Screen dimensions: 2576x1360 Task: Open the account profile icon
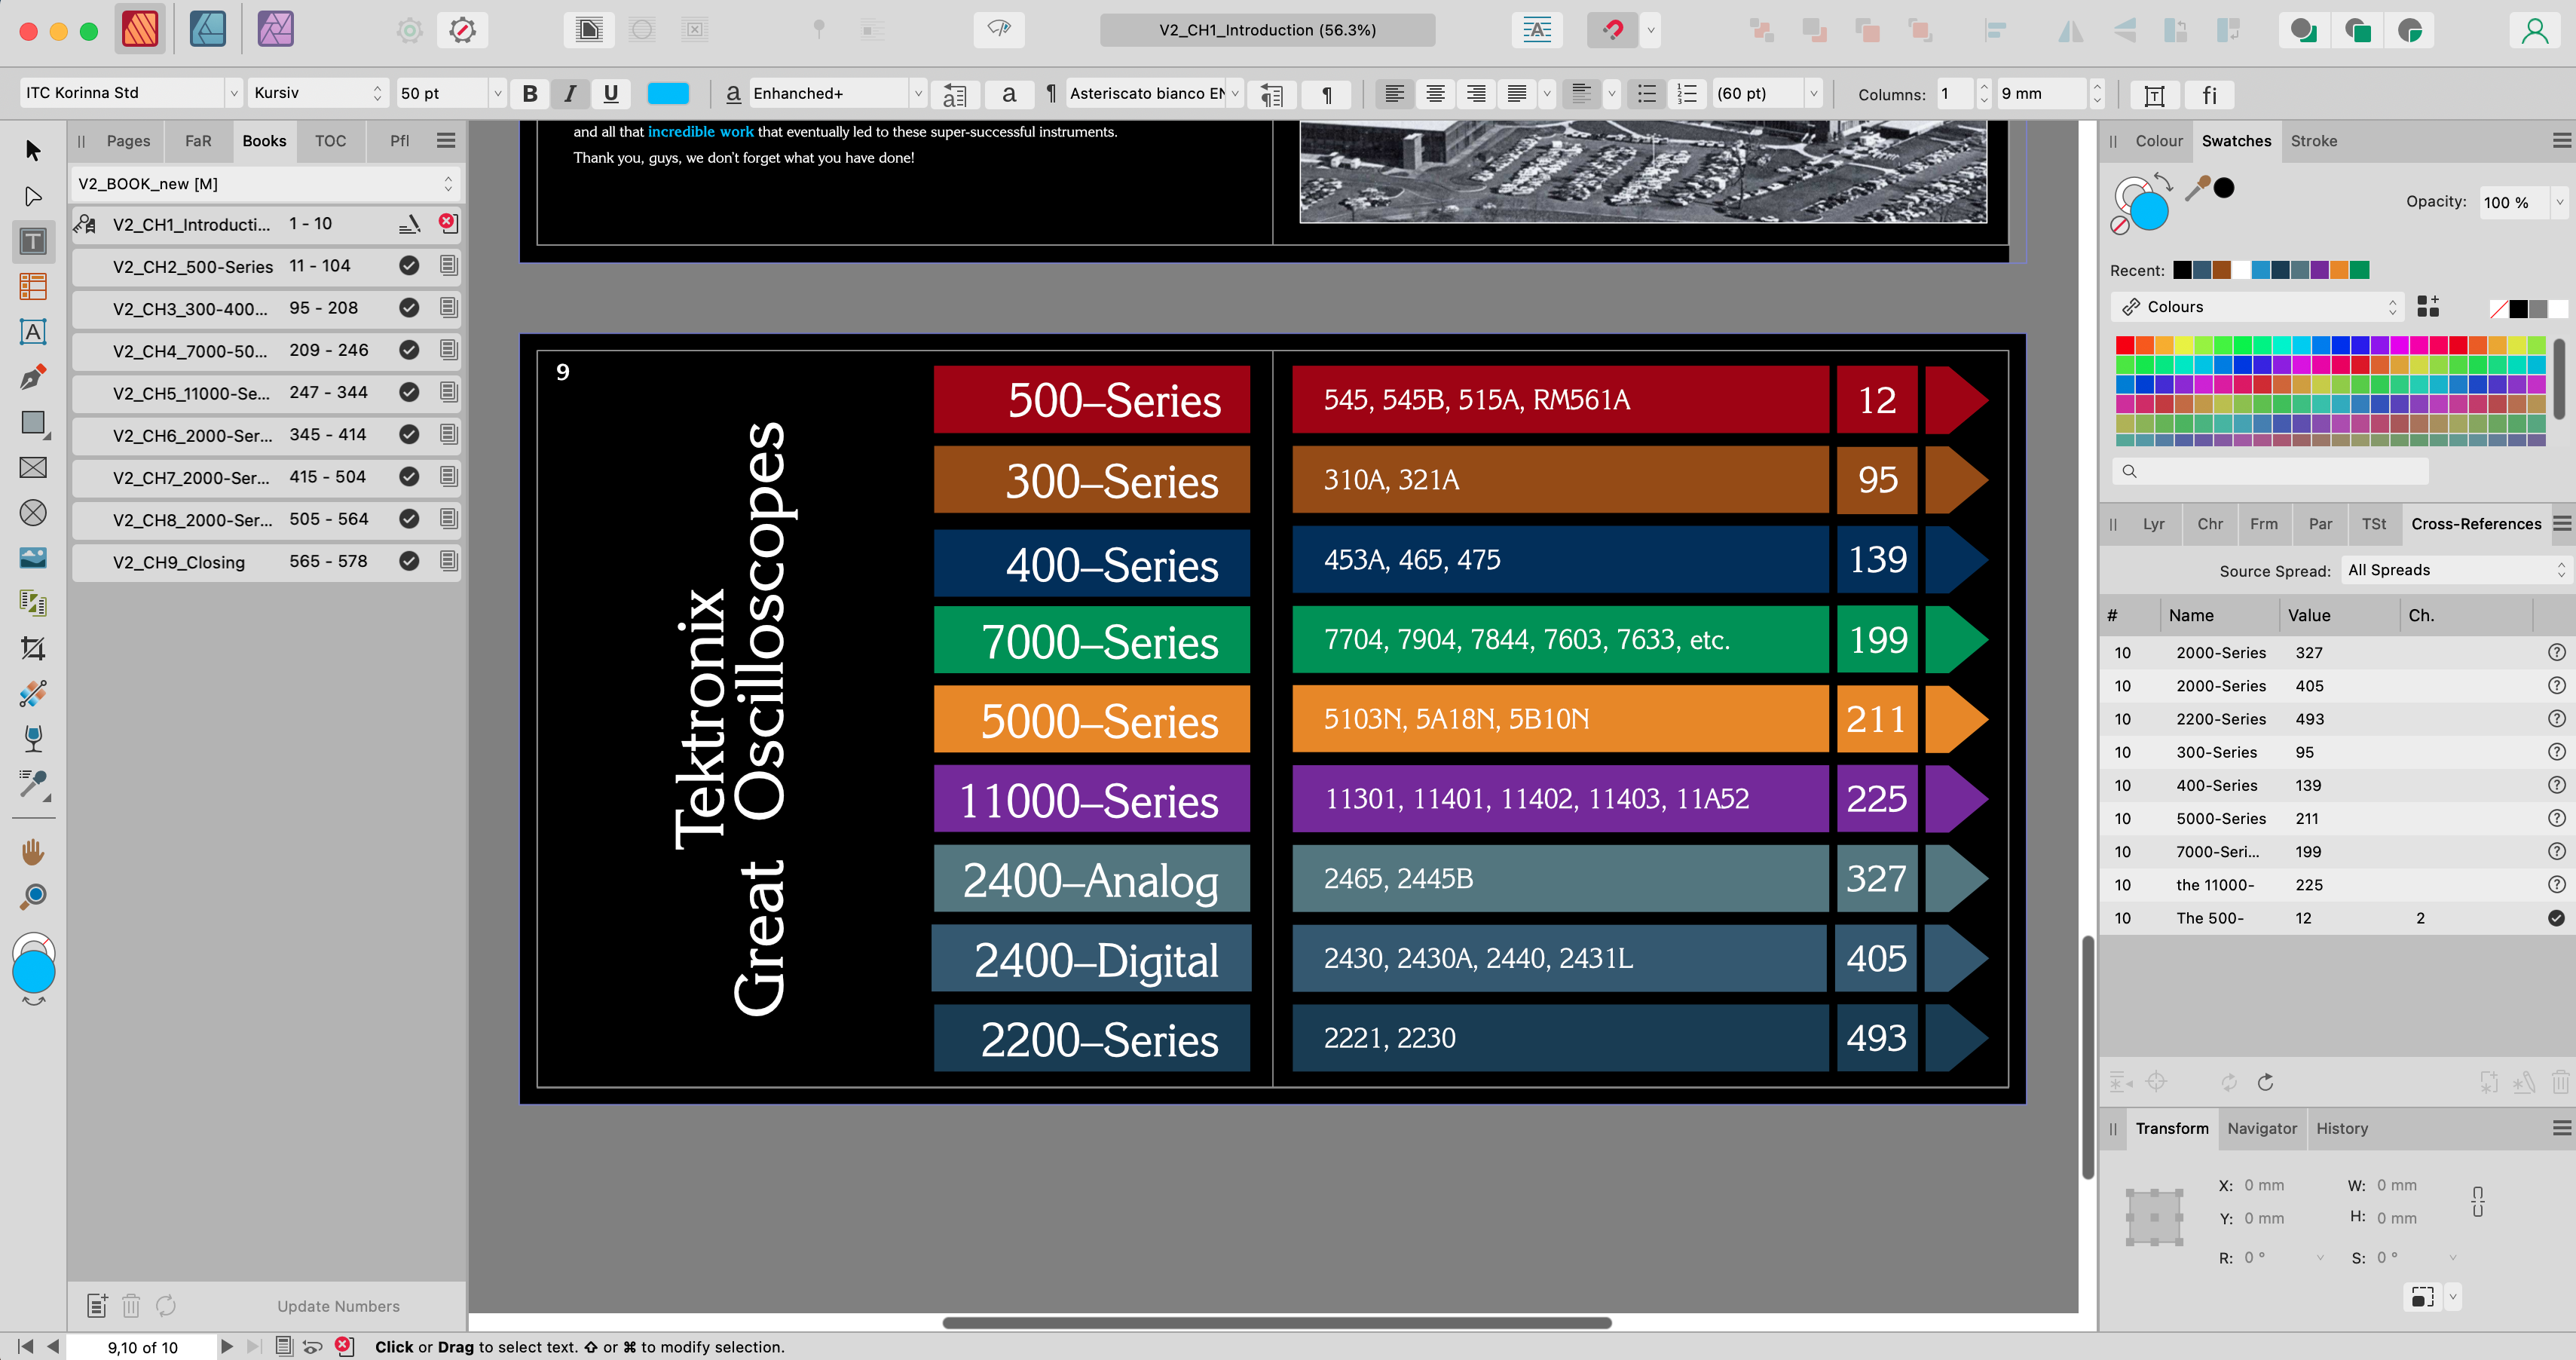click(2534, 30)
